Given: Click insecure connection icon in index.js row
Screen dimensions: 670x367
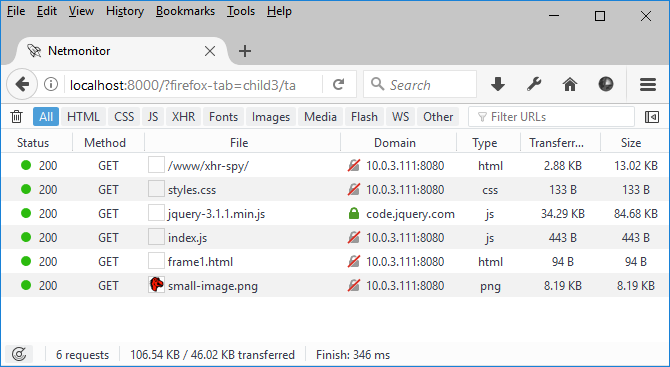Looking at the screenshot, I should [x=353, y=237].
